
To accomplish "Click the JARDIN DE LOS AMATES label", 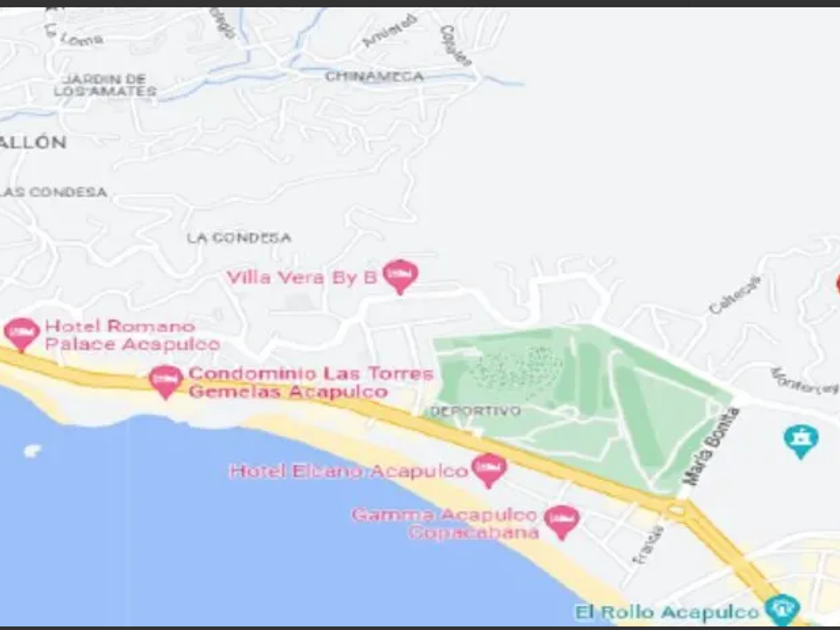I will tap(105, 85).
